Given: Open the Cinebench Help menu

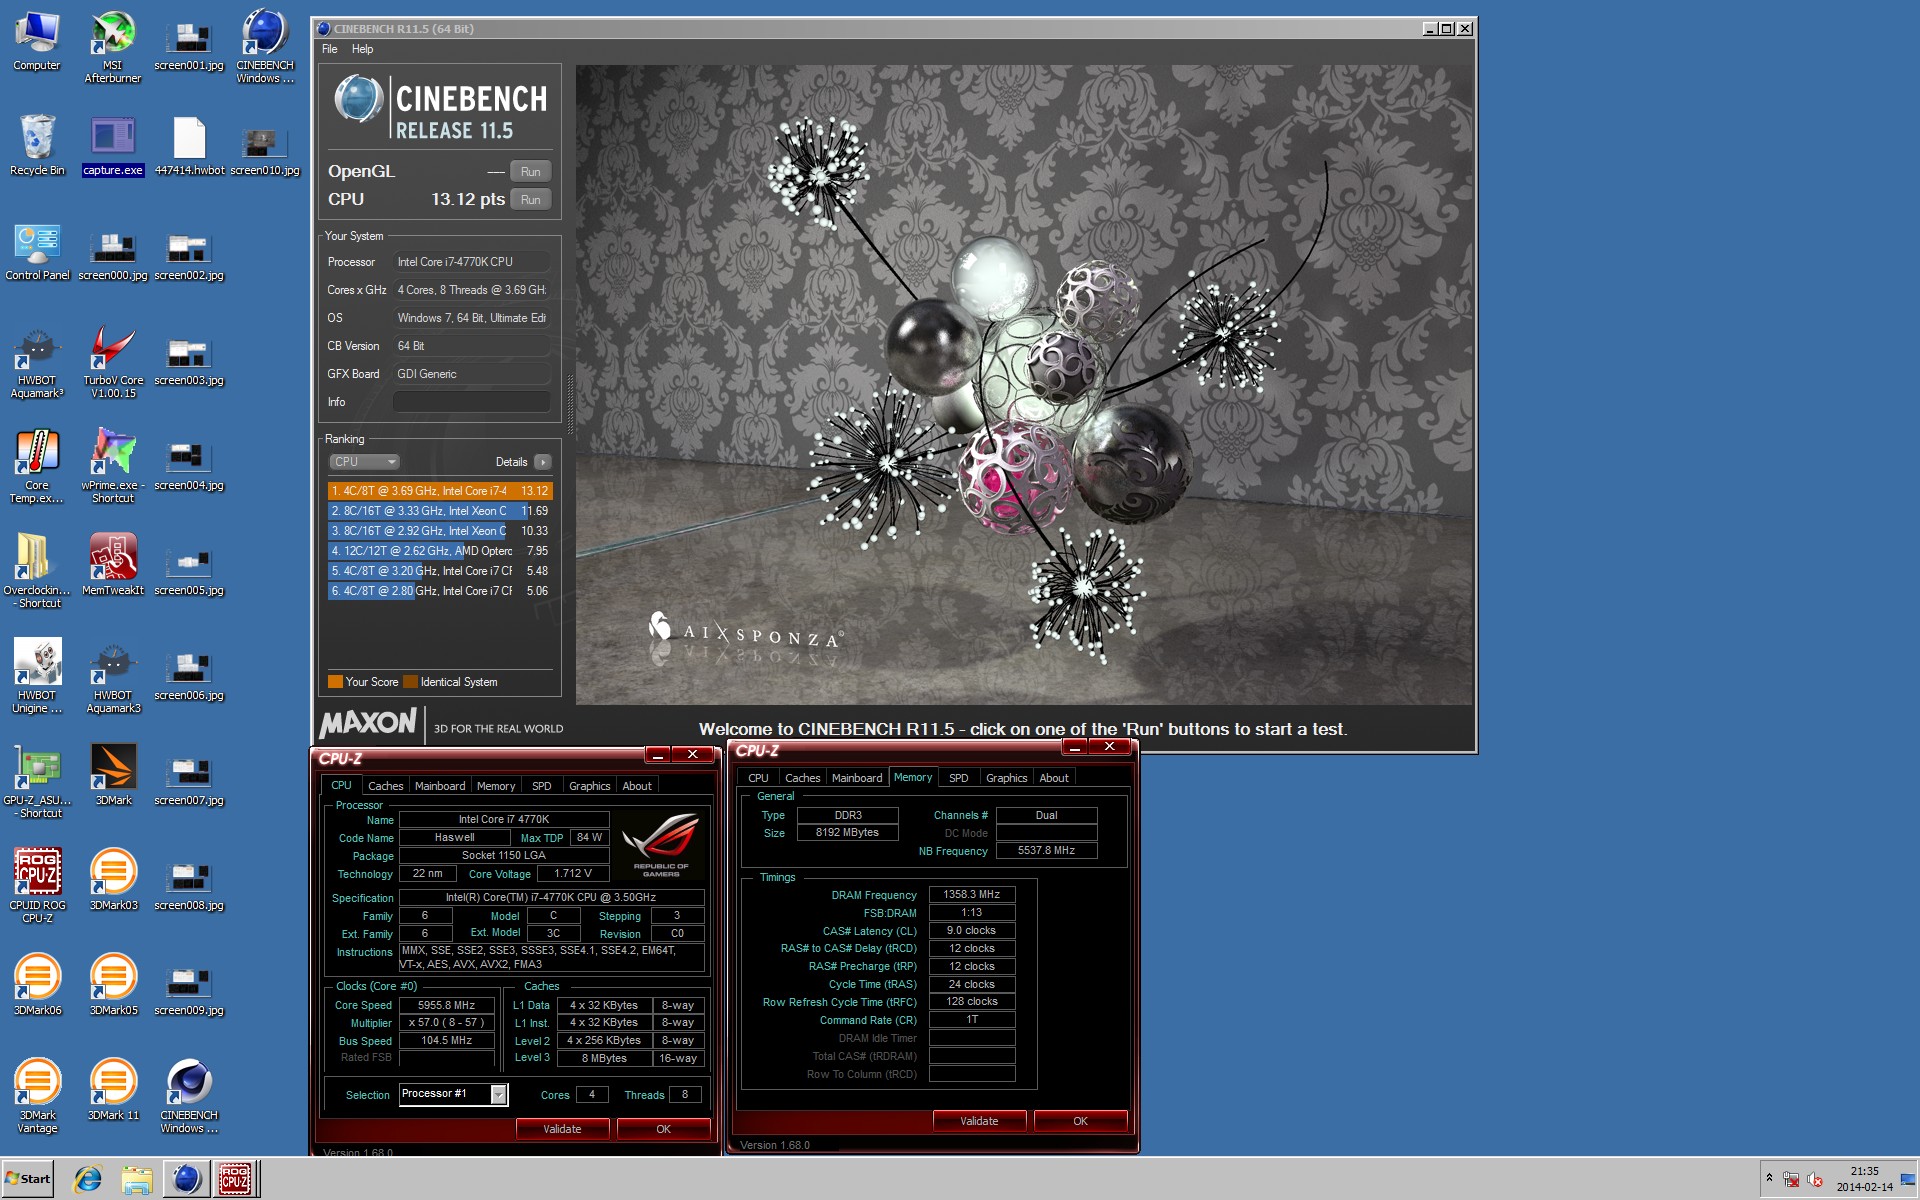Looking at the screenshot, I should 362,49.
